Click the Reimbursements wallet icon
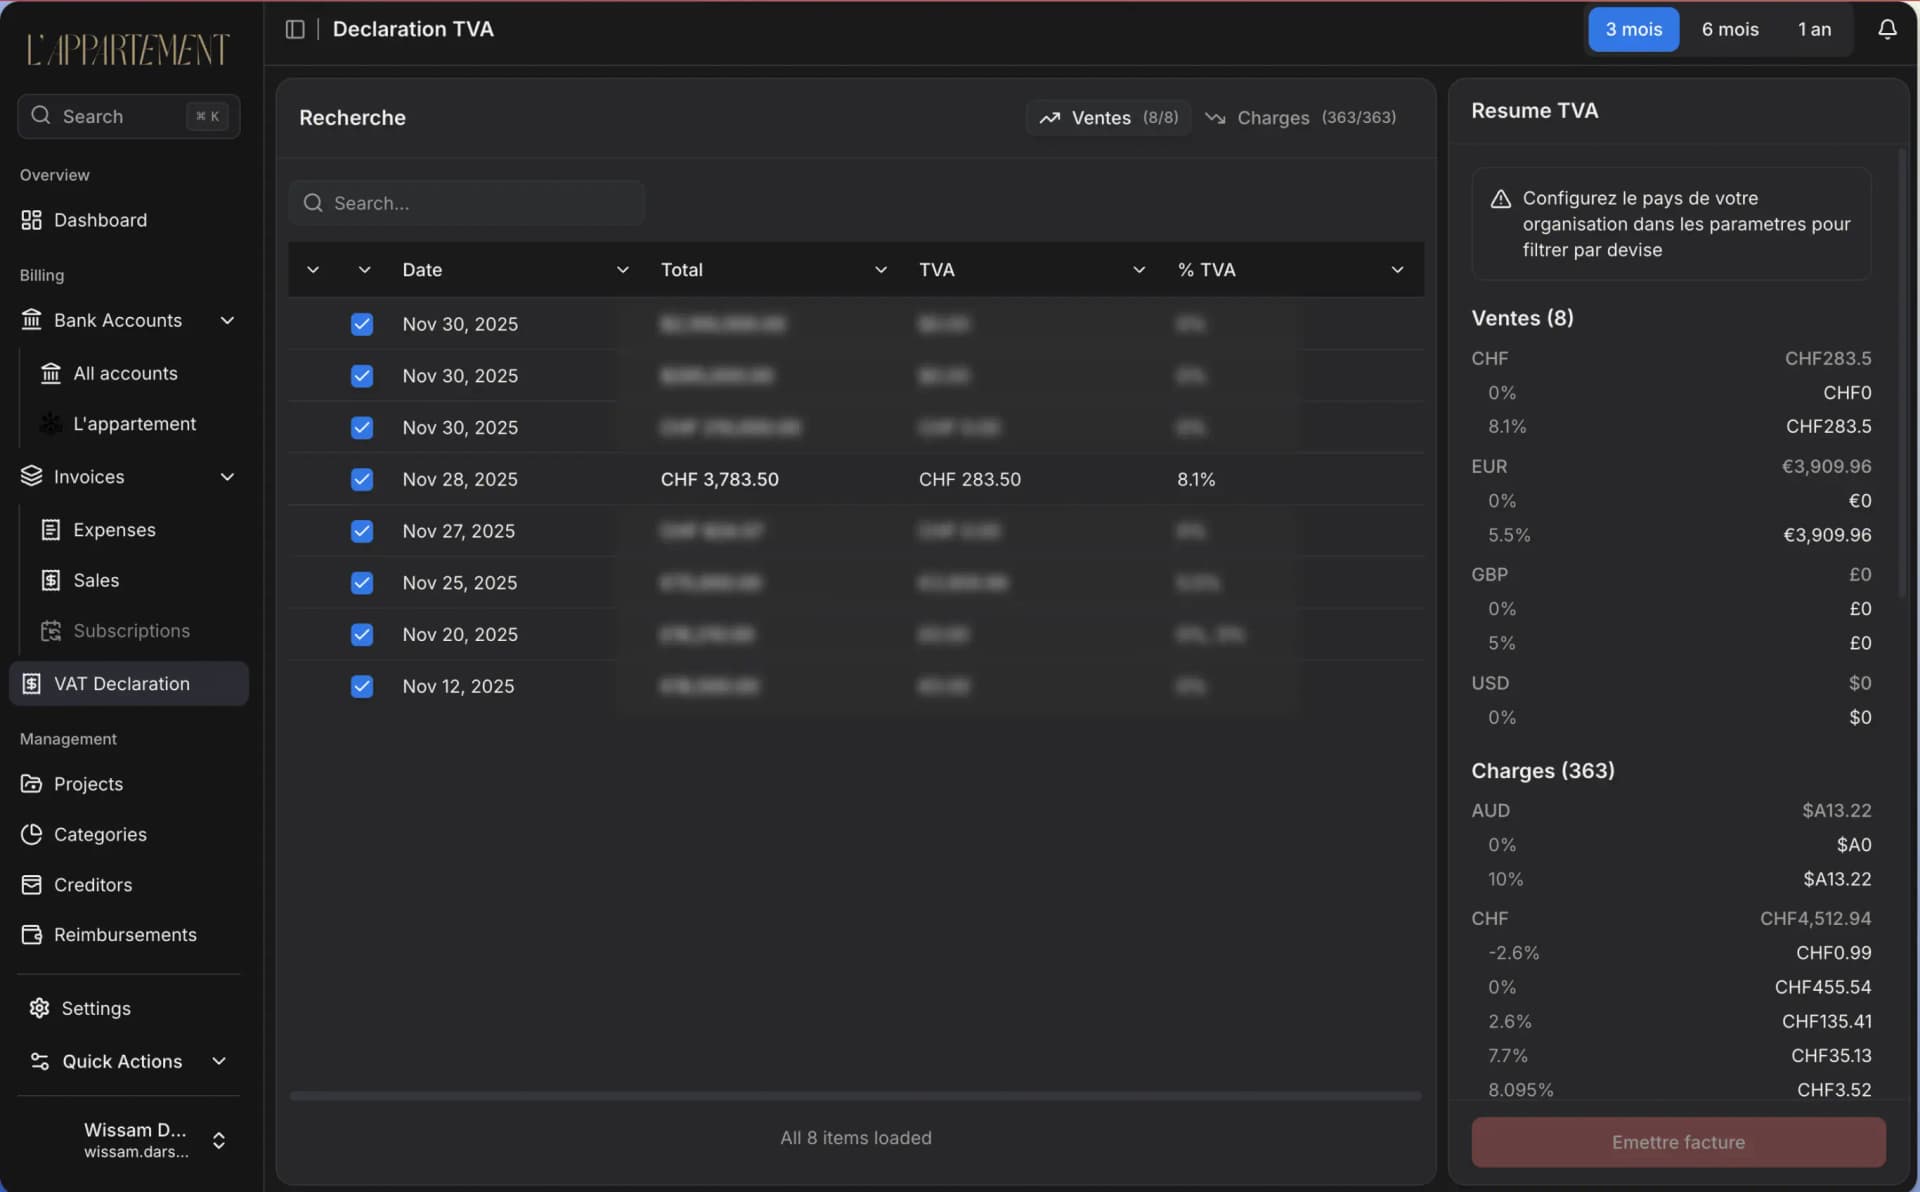The width and height of the screenshot is (1920, 1192). tap(31, 935)
